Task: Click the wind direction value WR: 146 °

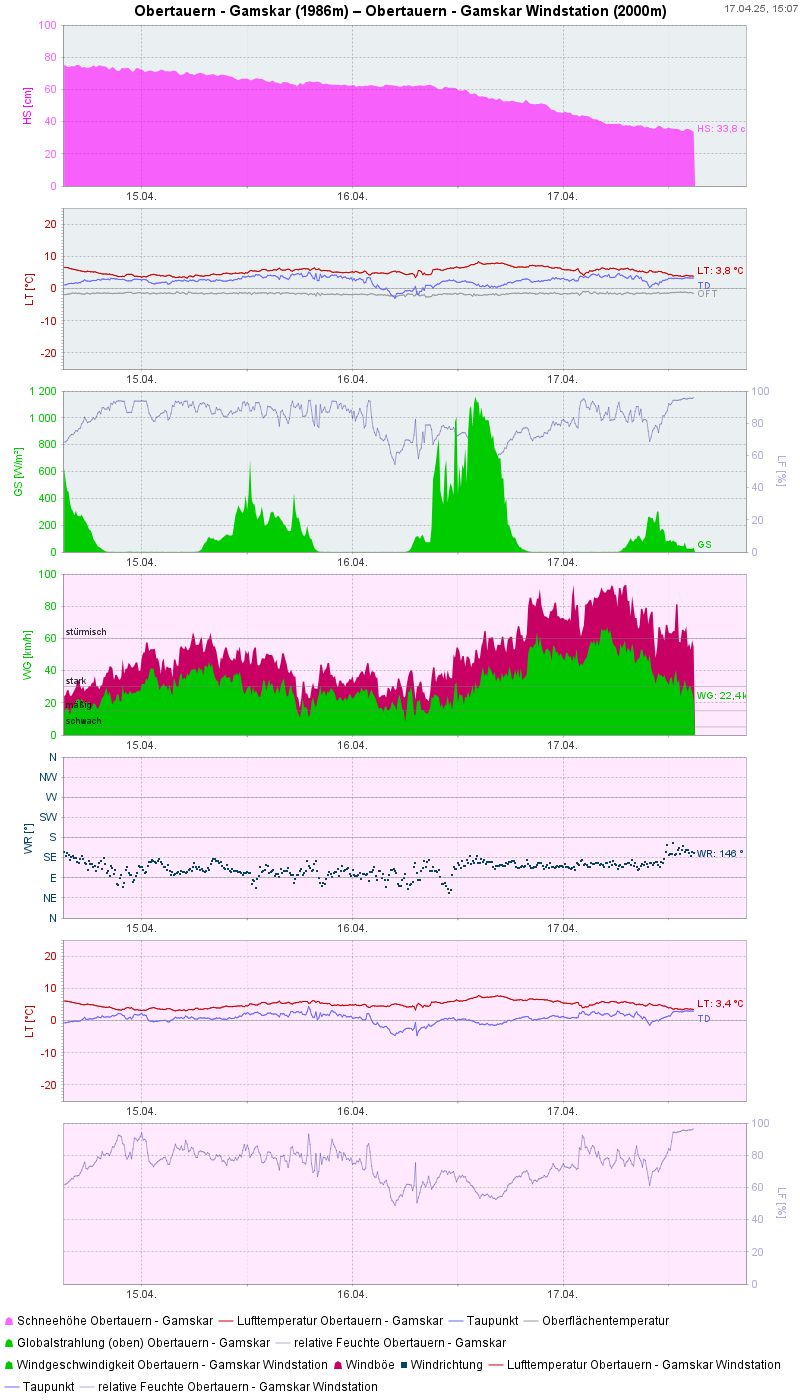Action: click(x=720, y=853)
